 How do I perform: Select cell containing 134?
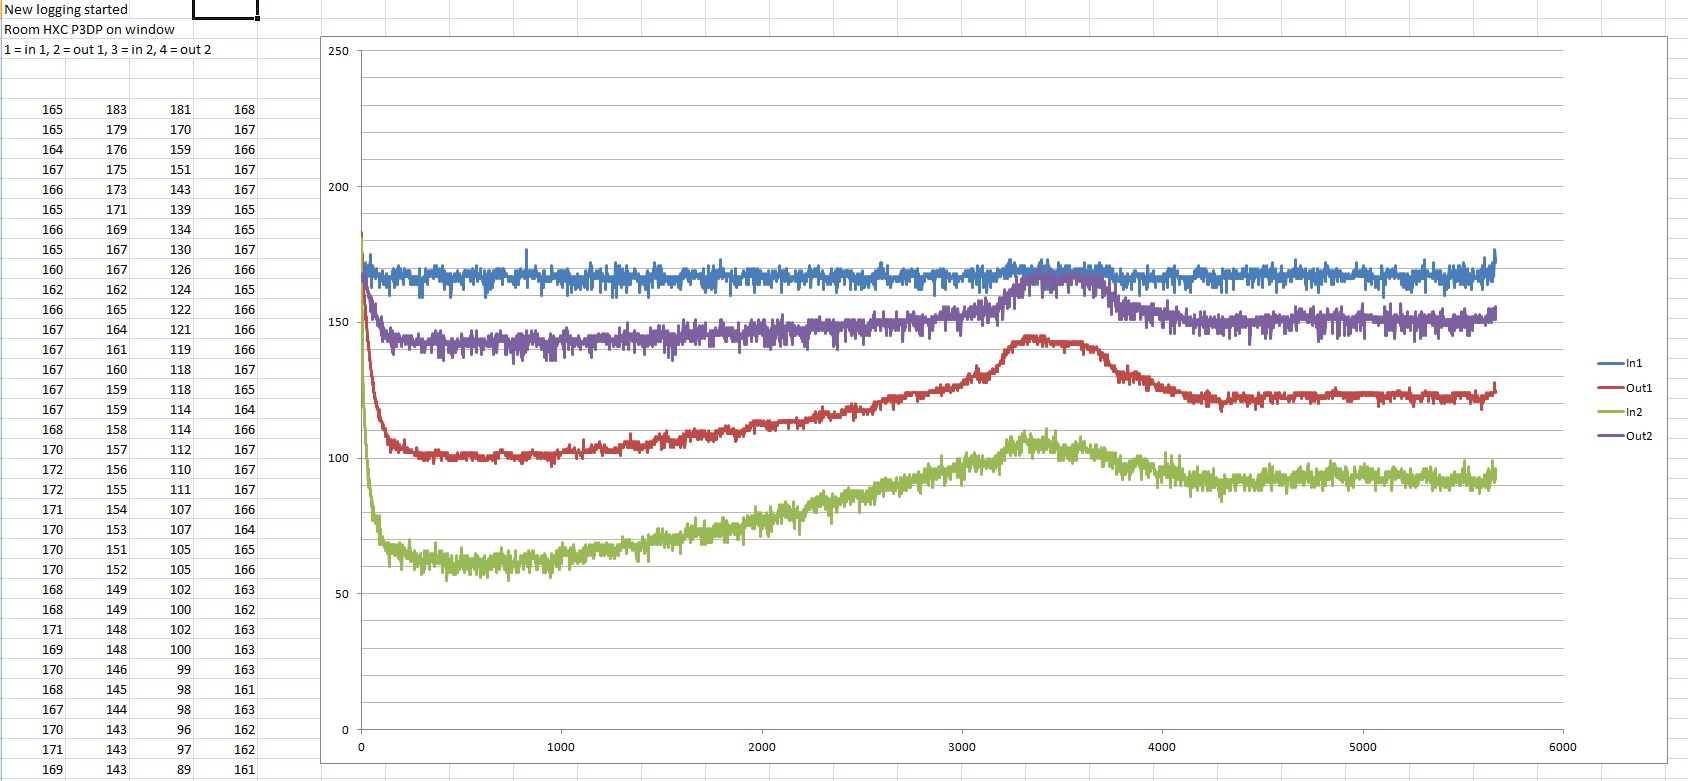click(161, 229)
